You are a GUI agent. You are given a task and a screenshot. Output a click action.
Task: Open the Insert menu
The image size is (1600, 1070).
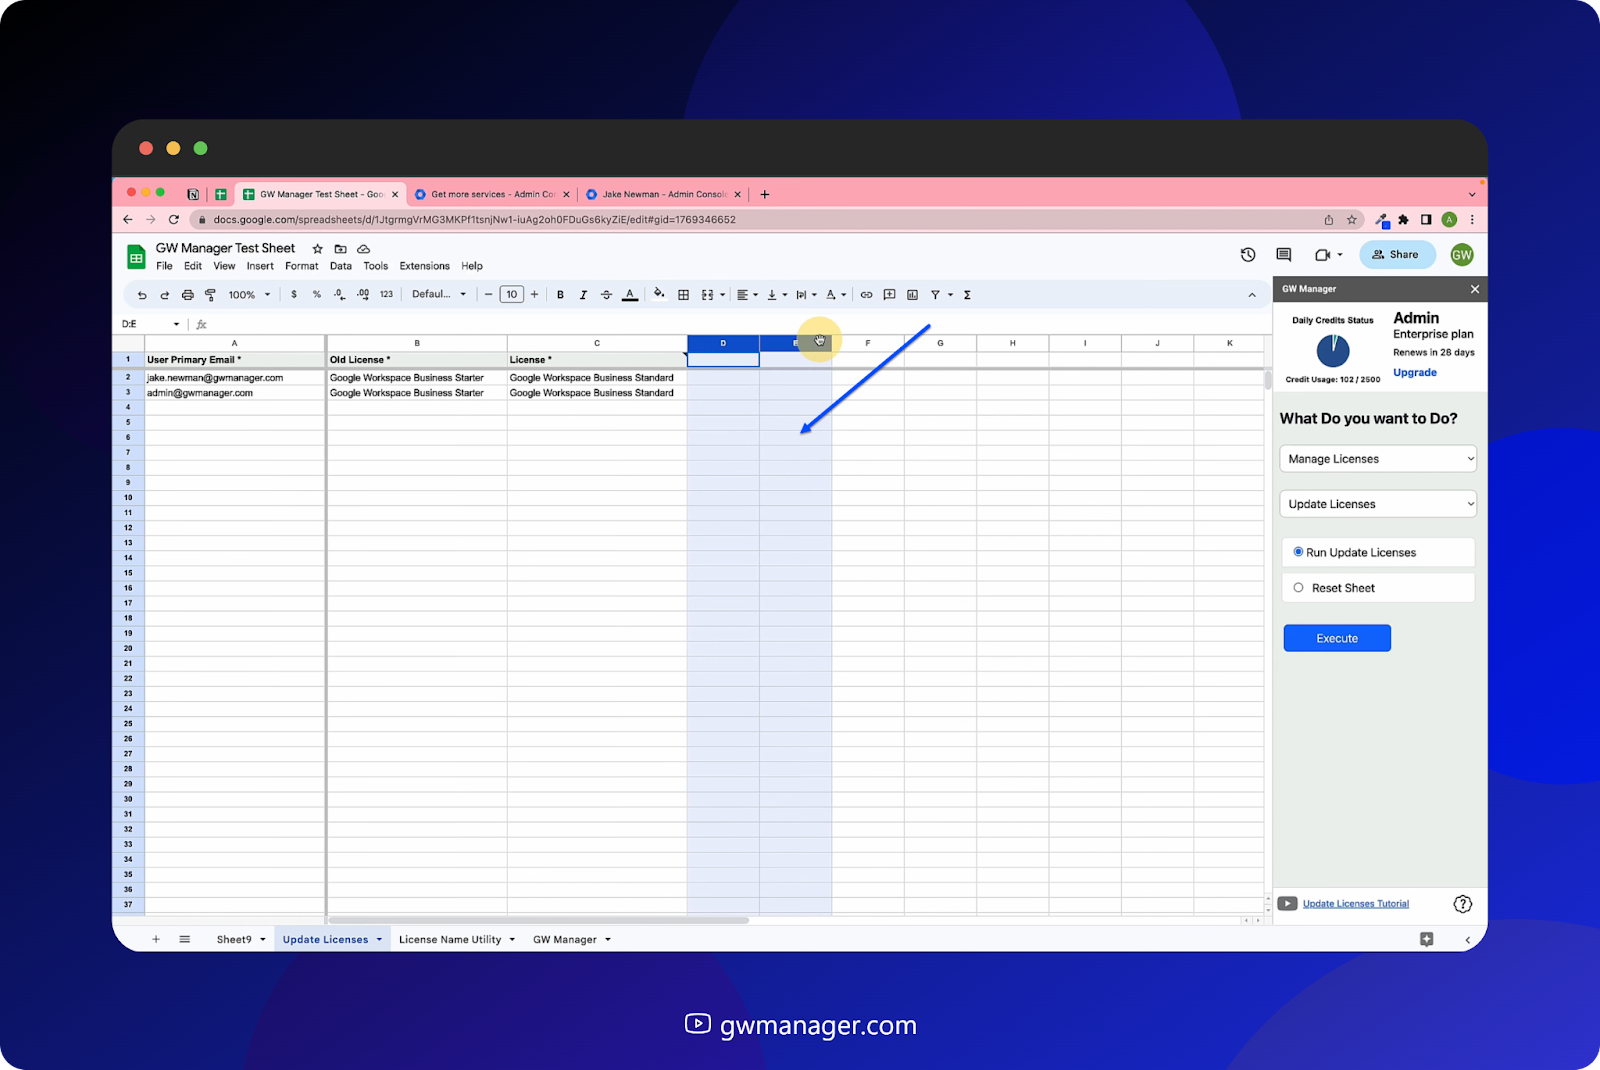pos(260,266)
